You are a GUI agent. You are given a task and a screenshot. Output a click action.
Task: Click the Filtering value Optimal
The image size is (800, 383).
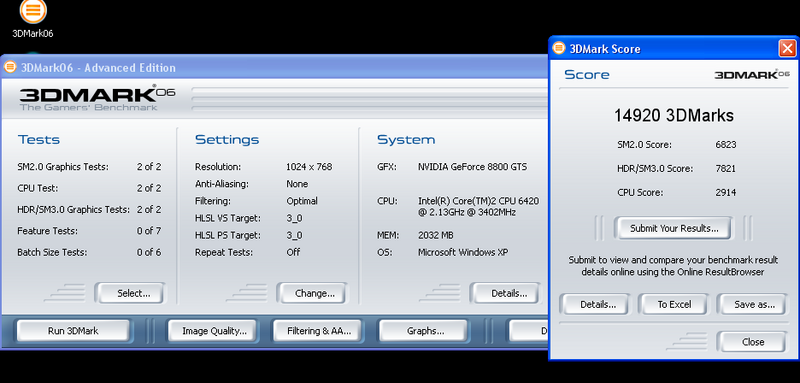click(302, 201)
